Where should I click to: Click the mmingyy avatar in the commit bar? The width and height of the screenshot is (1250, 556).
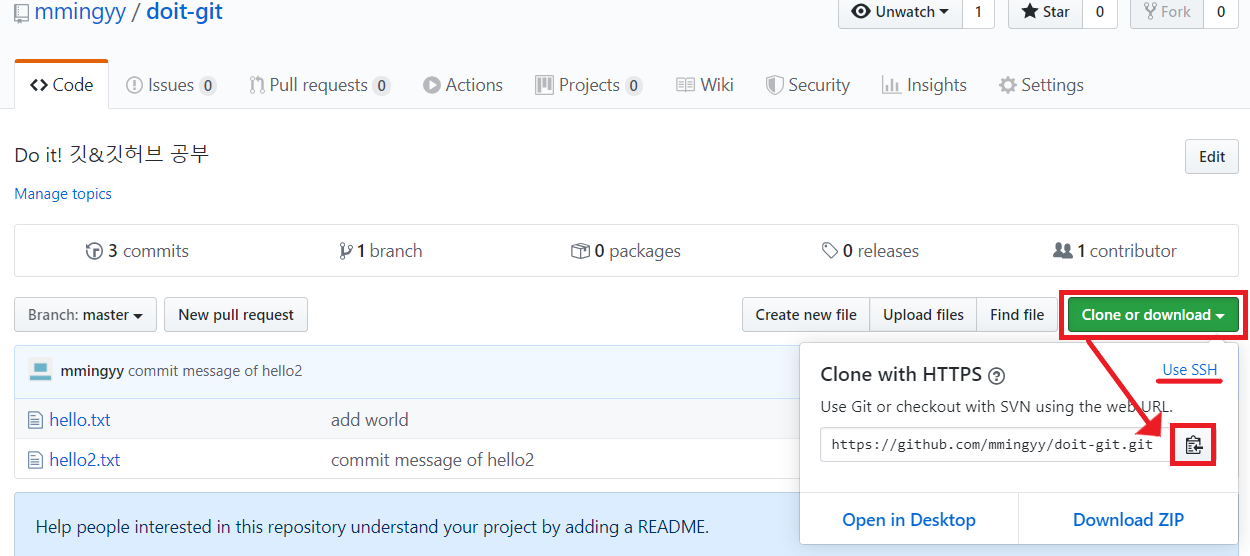[40, 371]
